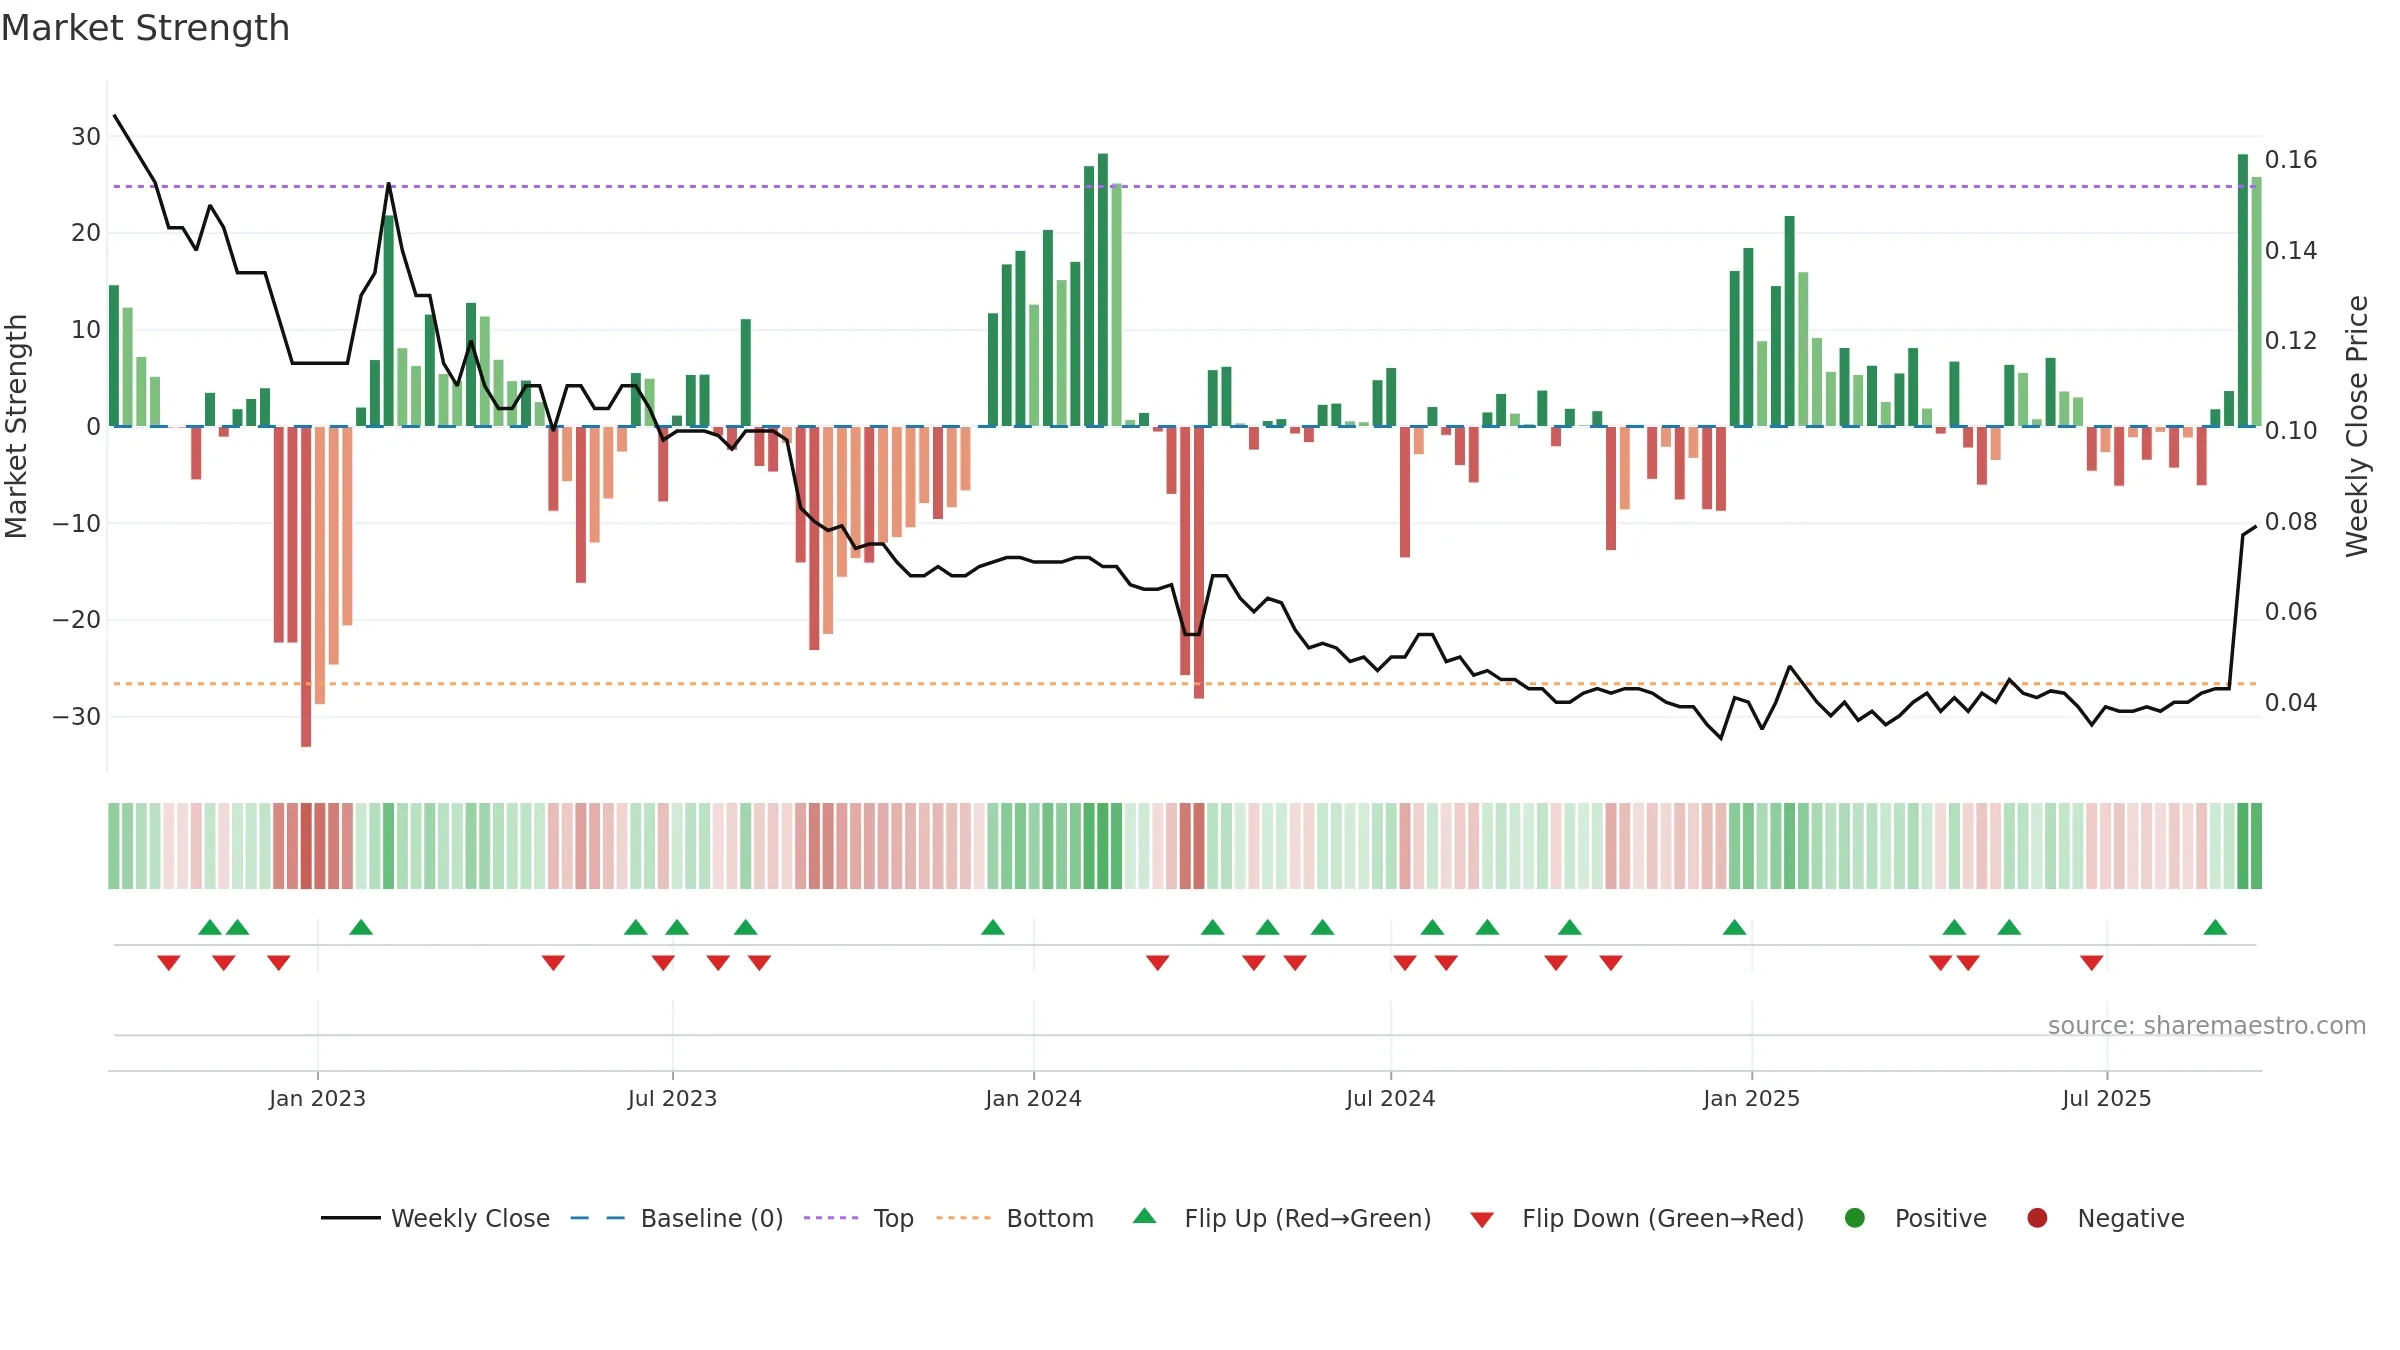This screenshot has height=1350, width=2400.
Task: Click the Market Strength chart title
Action: pyautogui.click(x=145, y=28)
